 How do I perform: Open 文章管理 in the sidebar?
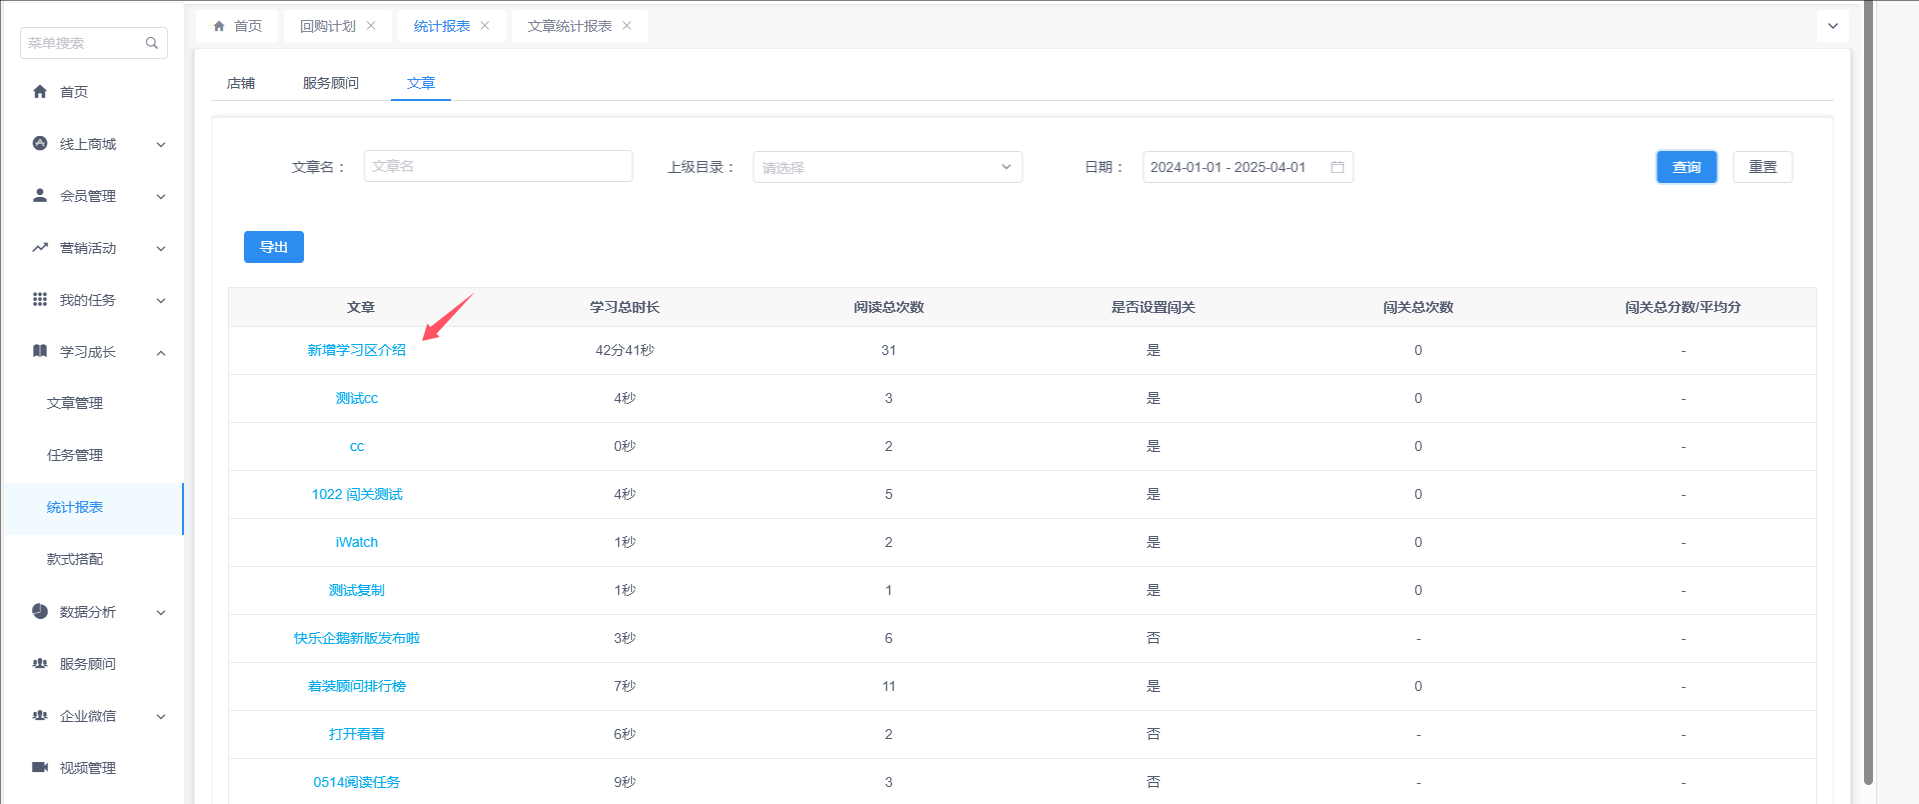(75, 403)
